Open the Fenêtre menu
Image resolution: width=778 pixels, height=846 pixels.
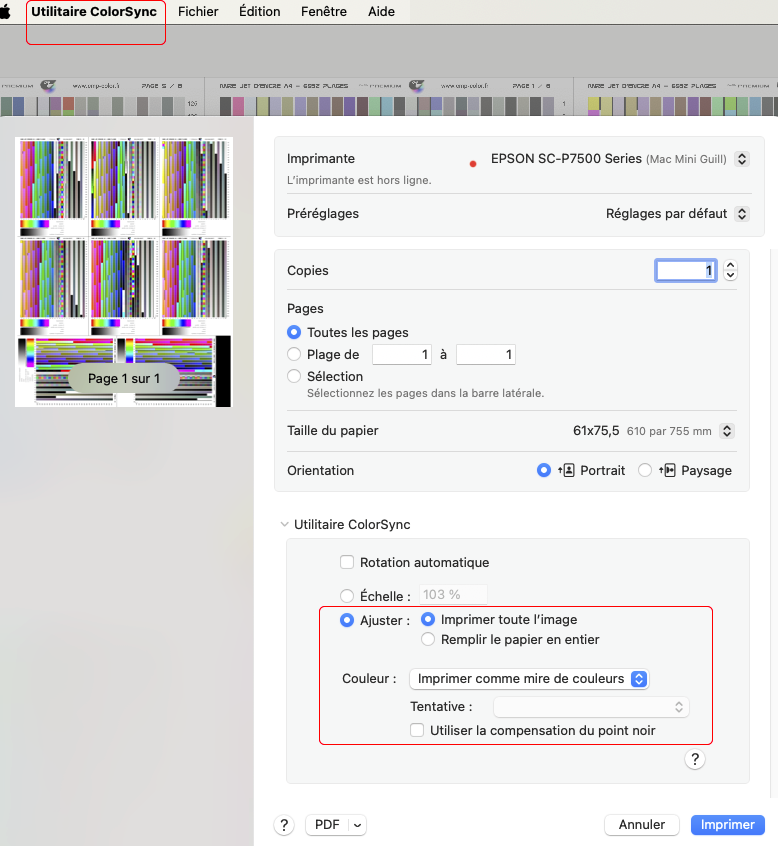pos(324,12)
